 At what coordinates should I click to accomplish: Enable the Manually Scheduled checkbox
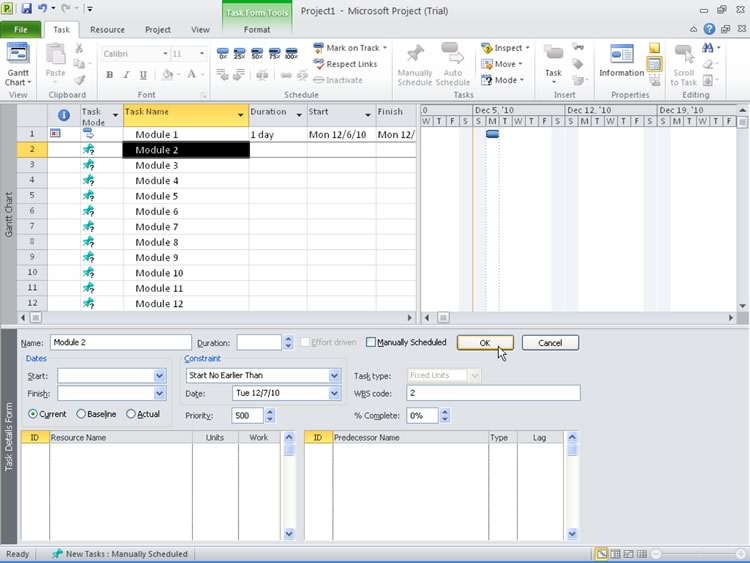371,343
